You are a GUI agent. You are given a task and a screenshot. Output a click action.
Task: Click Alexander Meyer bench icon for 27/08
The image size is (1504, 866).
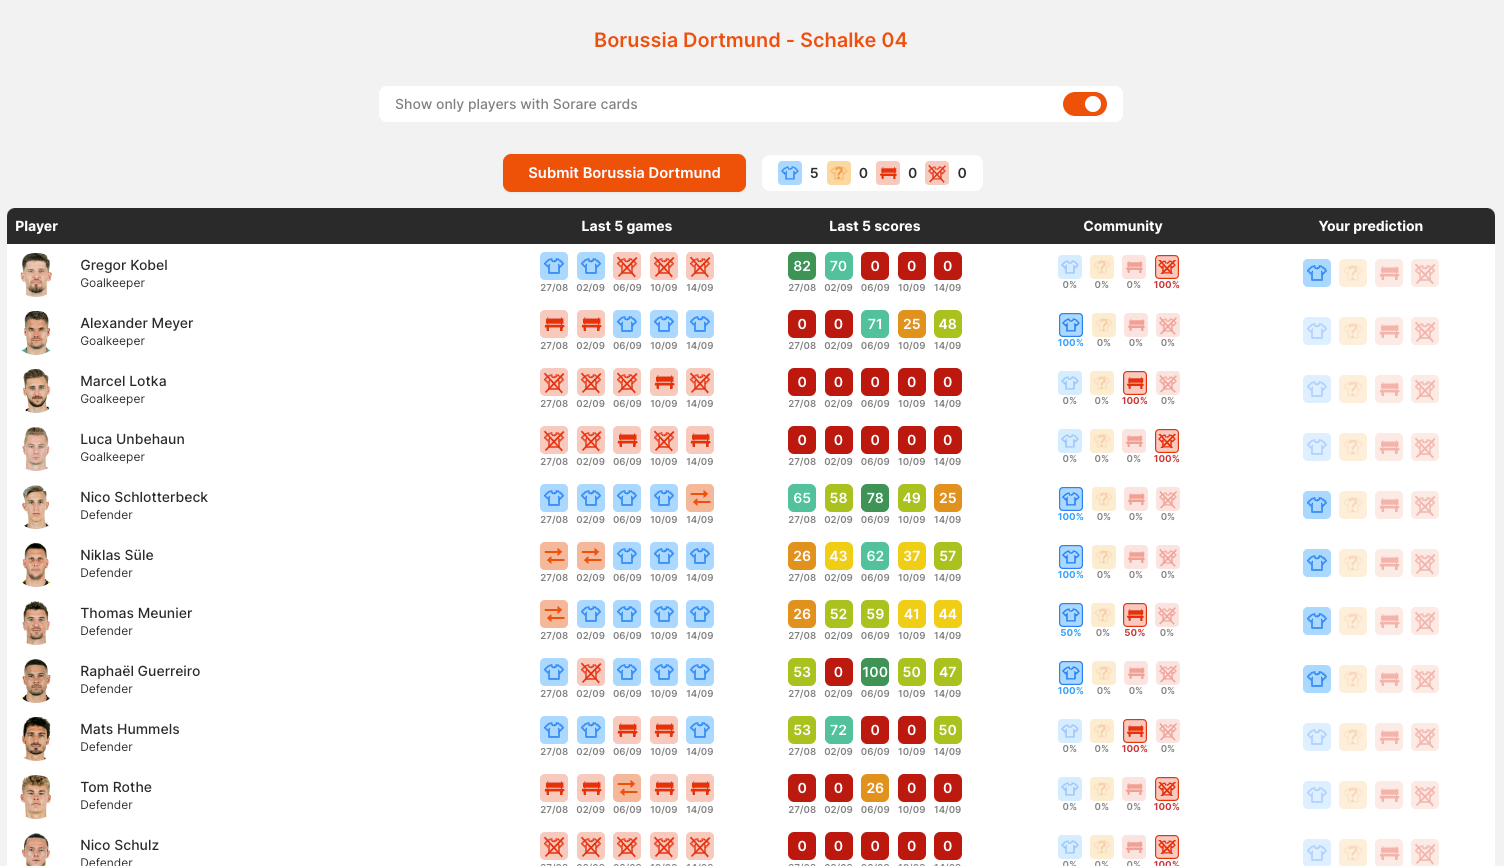coord(554,324)
